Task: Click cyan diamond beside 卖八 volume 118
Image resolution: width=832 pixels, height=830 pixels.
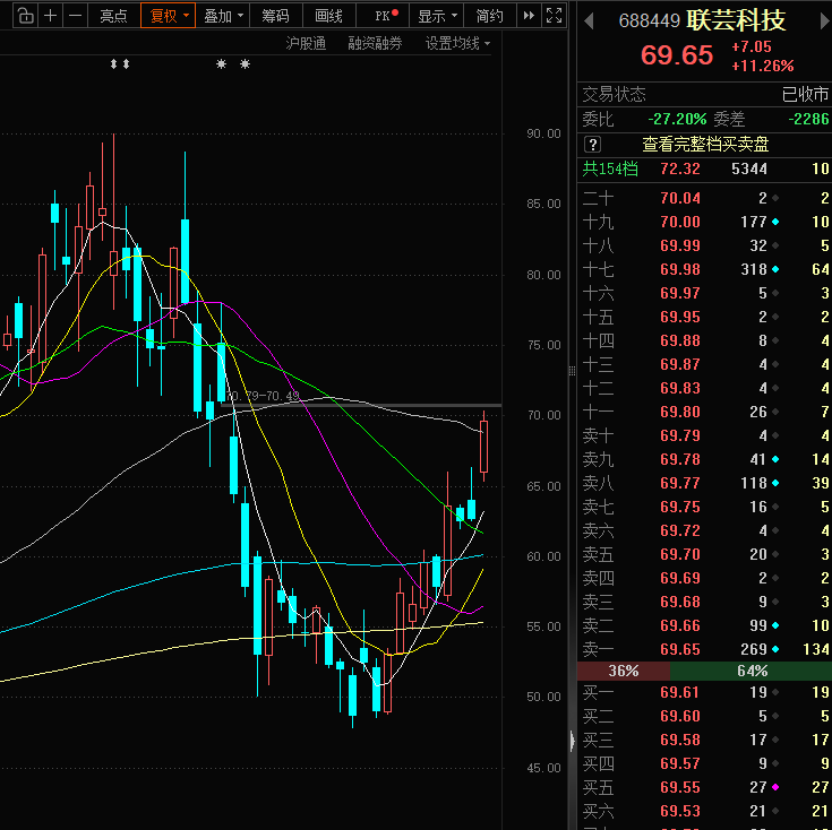Action: coord(775,483)
